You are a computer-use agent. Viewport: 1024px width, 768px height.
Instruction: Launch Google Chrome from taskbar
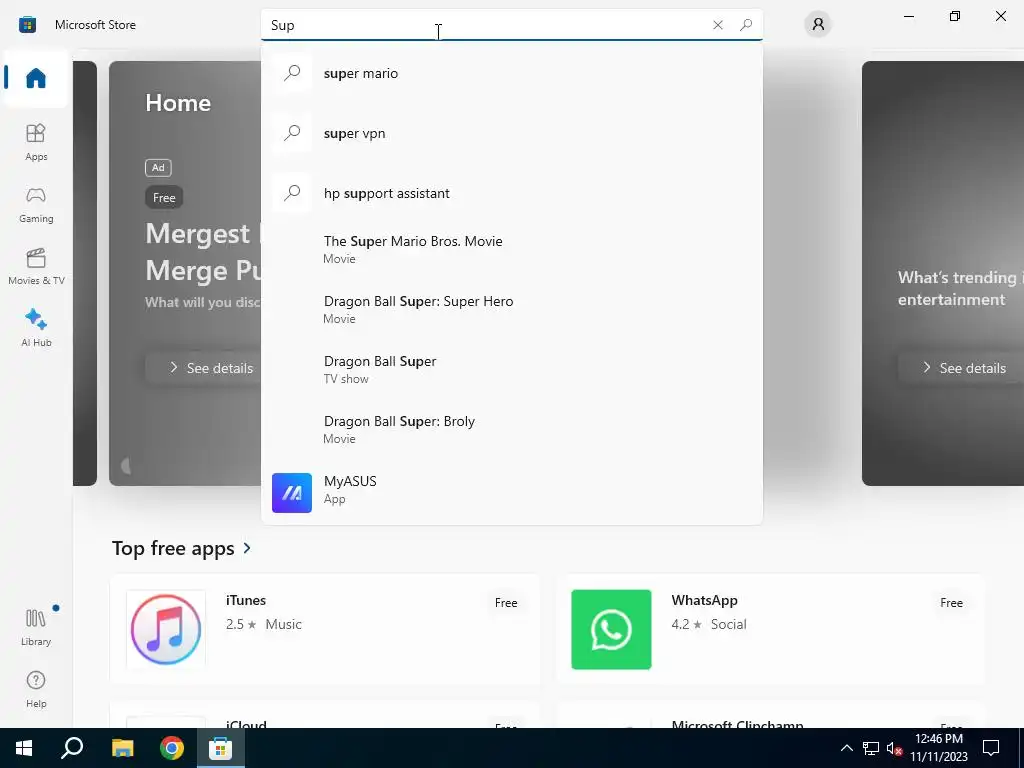pos(172,748)
